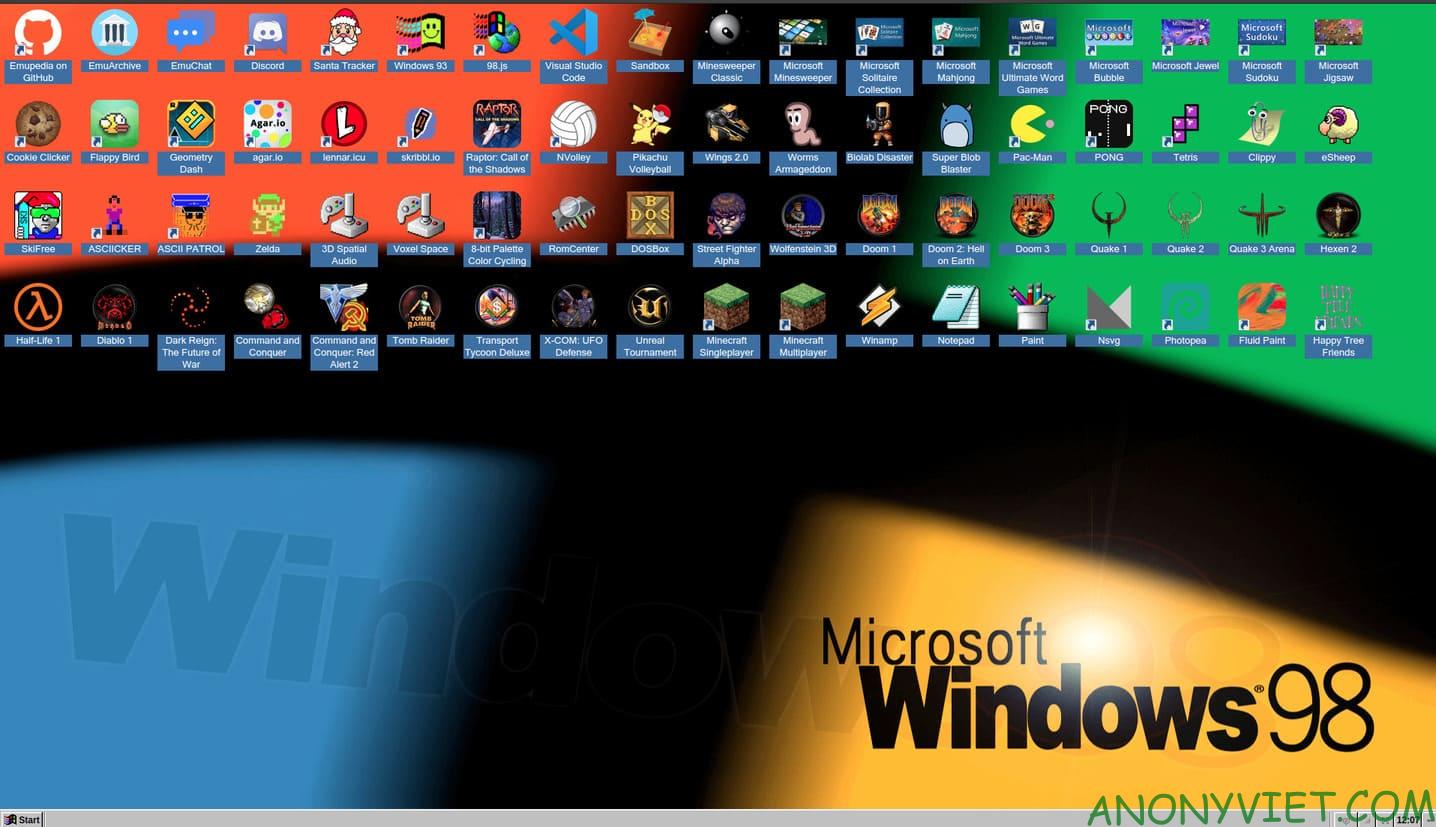
Task: Open the Winamp icon
Action: (x=880, y=307)
